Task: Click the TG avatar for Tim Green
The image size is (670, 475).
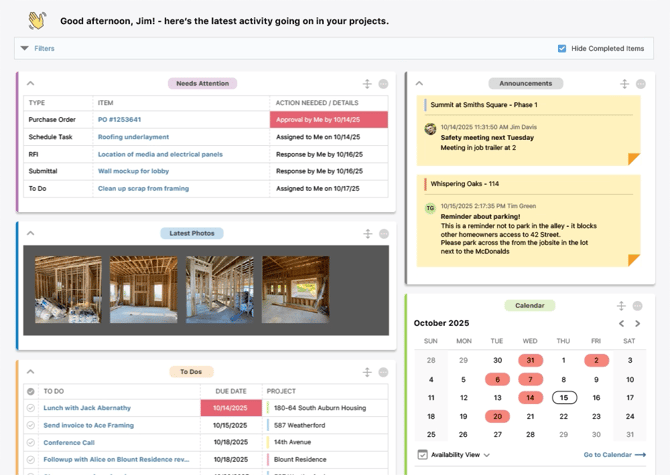Action: pos(430,208)
